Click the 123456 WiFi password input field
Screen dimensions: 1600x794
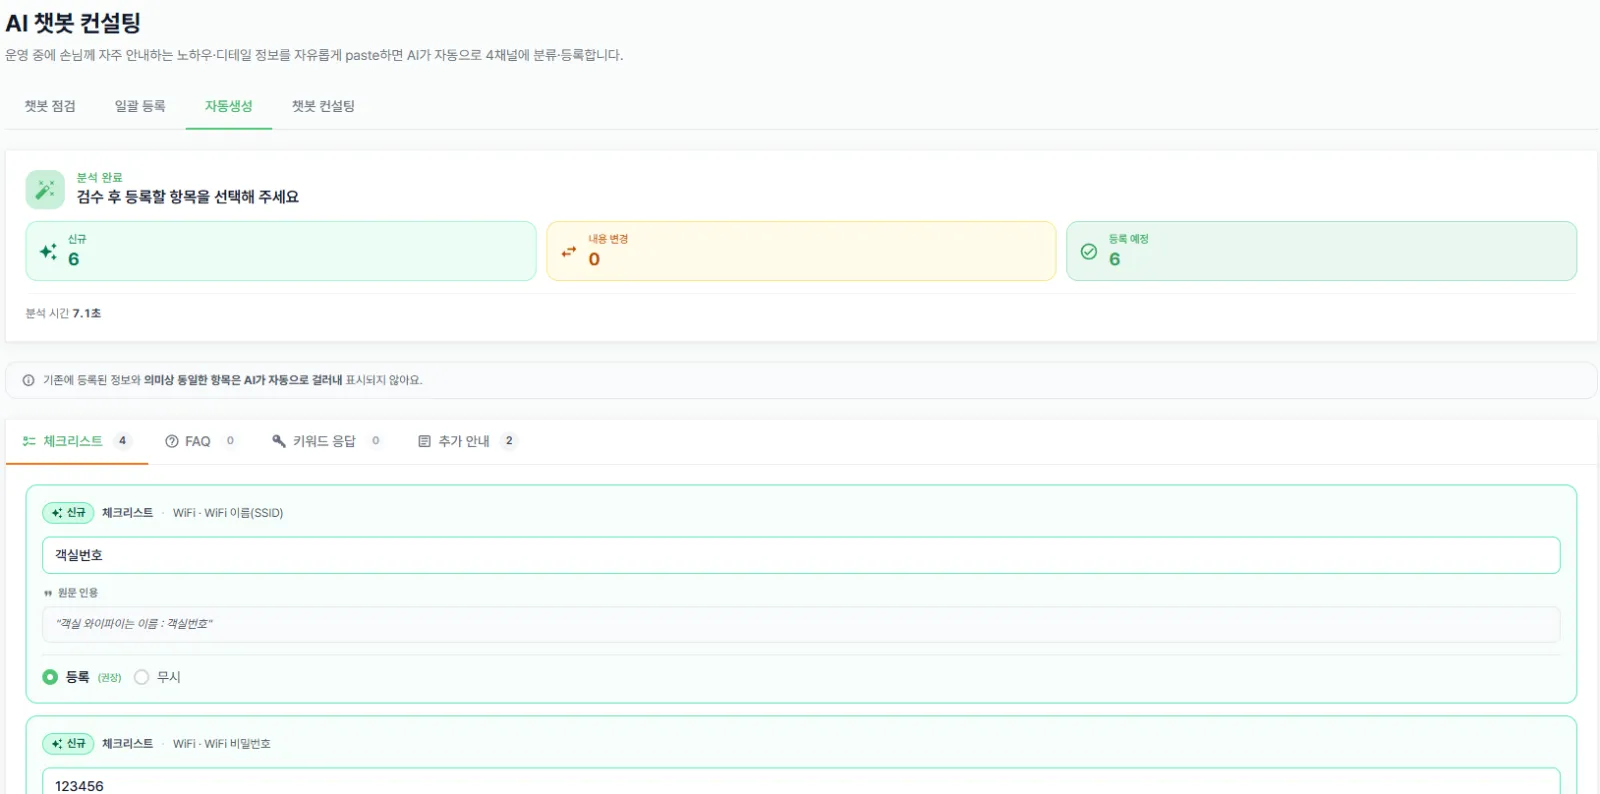point(801,782)
